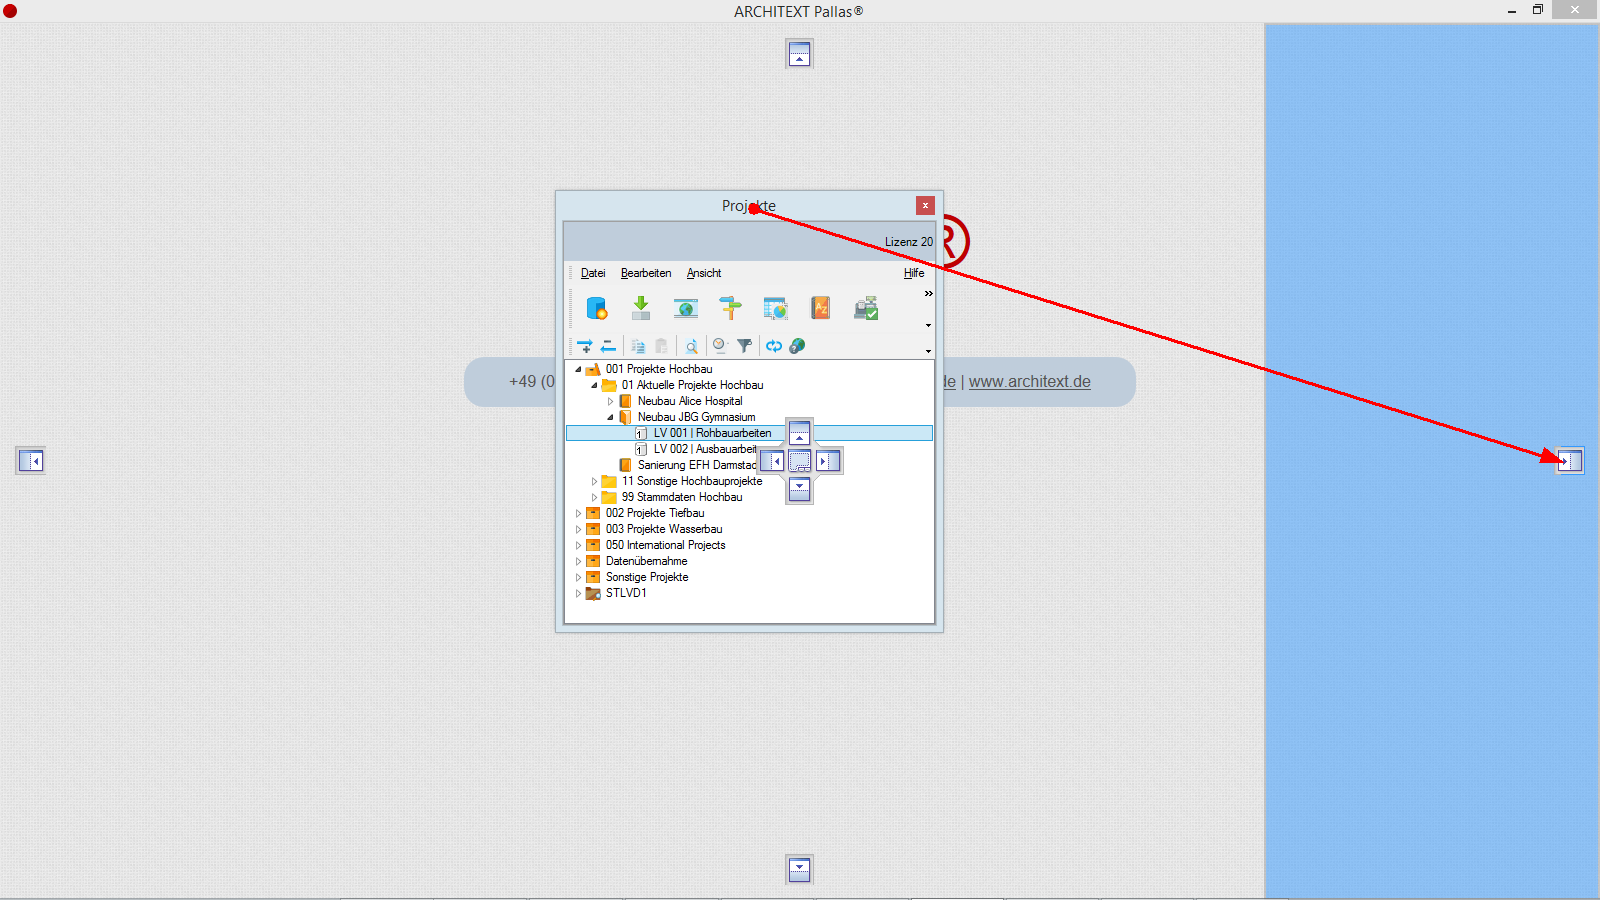1600x900 pixels.
Task: Click the new database icon with orange badge
Action: point(597,308)
